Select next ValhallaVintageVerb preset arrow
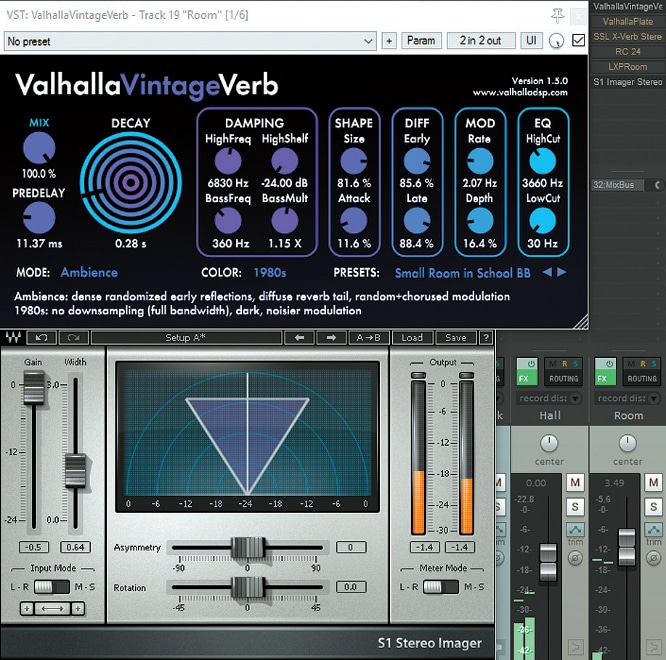666x660 pixels. pyautogui.click(x=562, y=272)
